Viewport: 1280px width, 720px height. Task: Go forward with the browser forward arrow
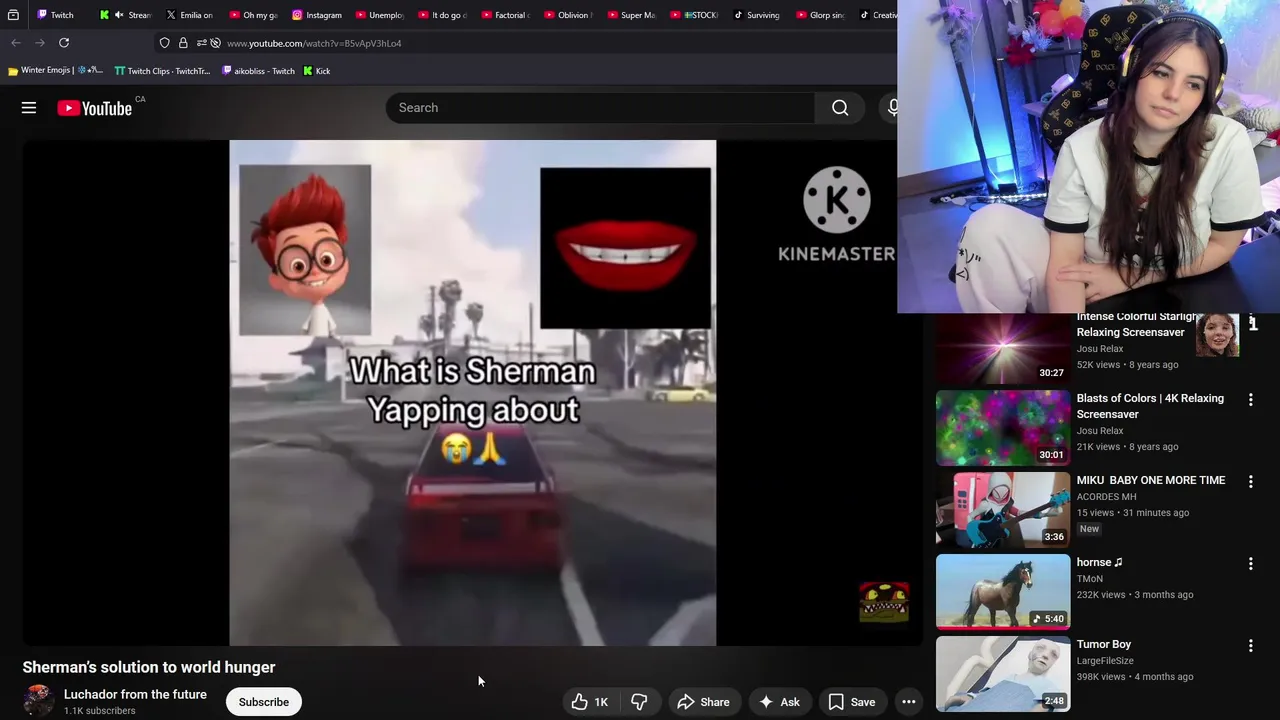click(40, 43)
